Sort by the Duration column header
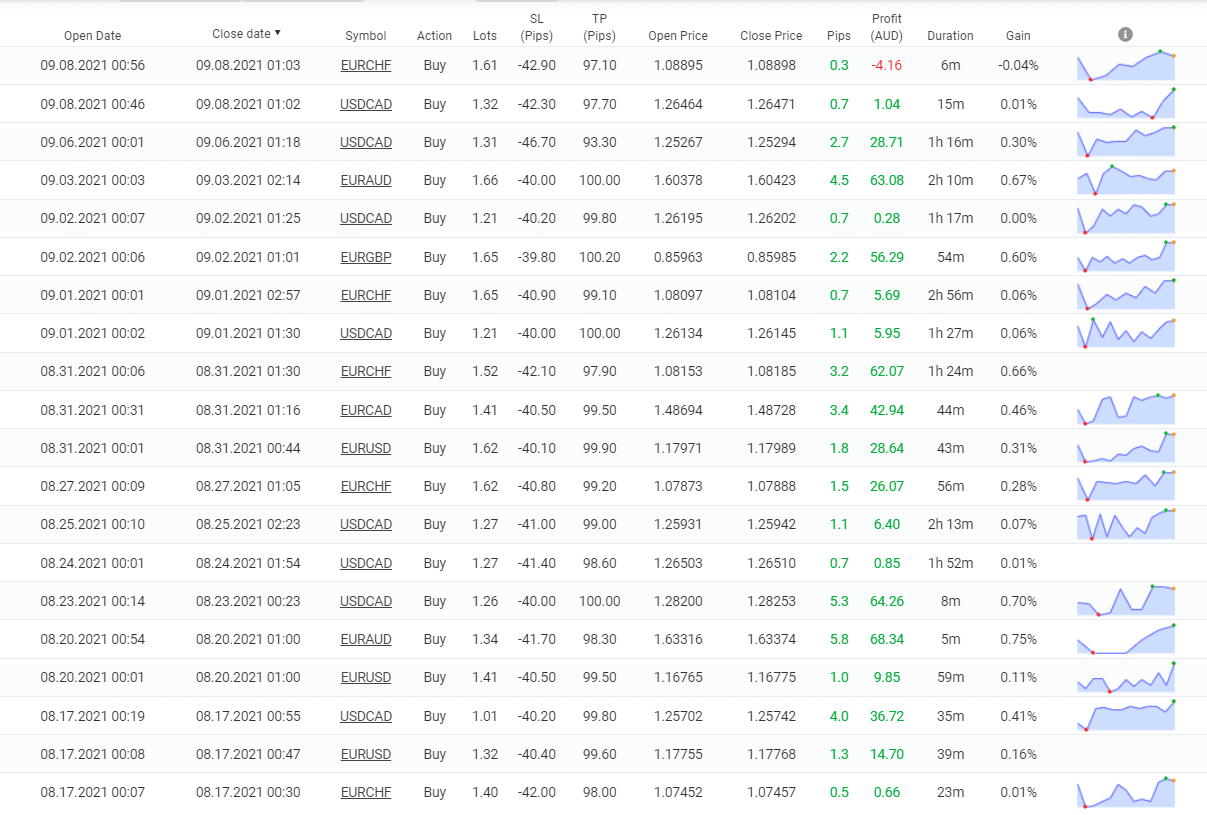 pos(949,36)
